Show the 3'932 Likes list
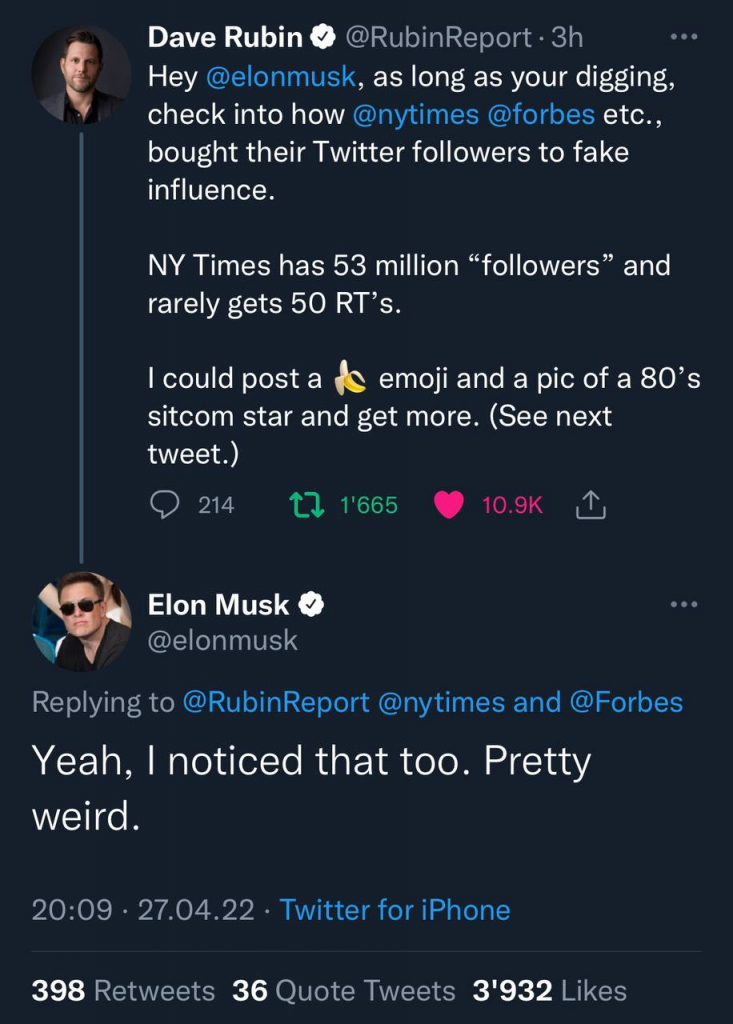Viewport: 733px width, 1024px height. tap(549, 991)
